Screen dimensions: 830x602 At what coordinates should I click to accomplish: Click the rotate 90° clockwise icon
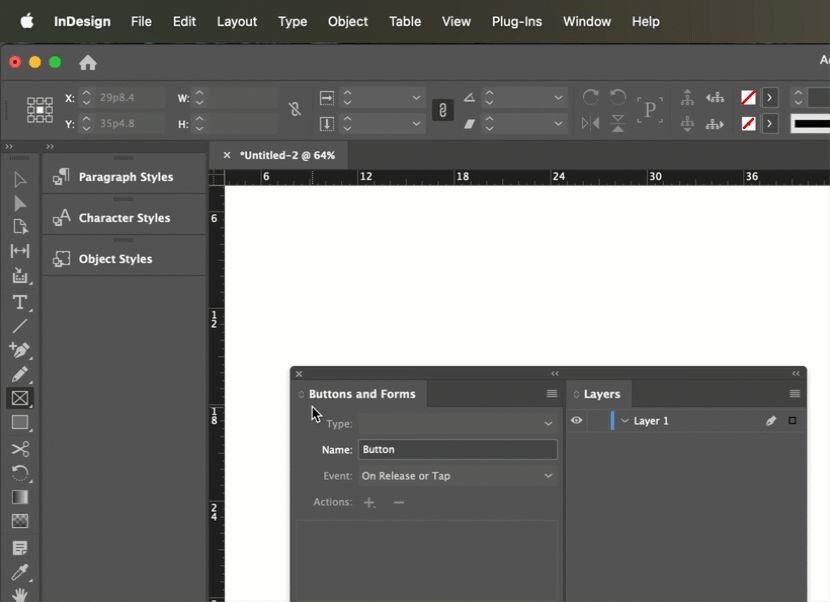click(591, 97)
